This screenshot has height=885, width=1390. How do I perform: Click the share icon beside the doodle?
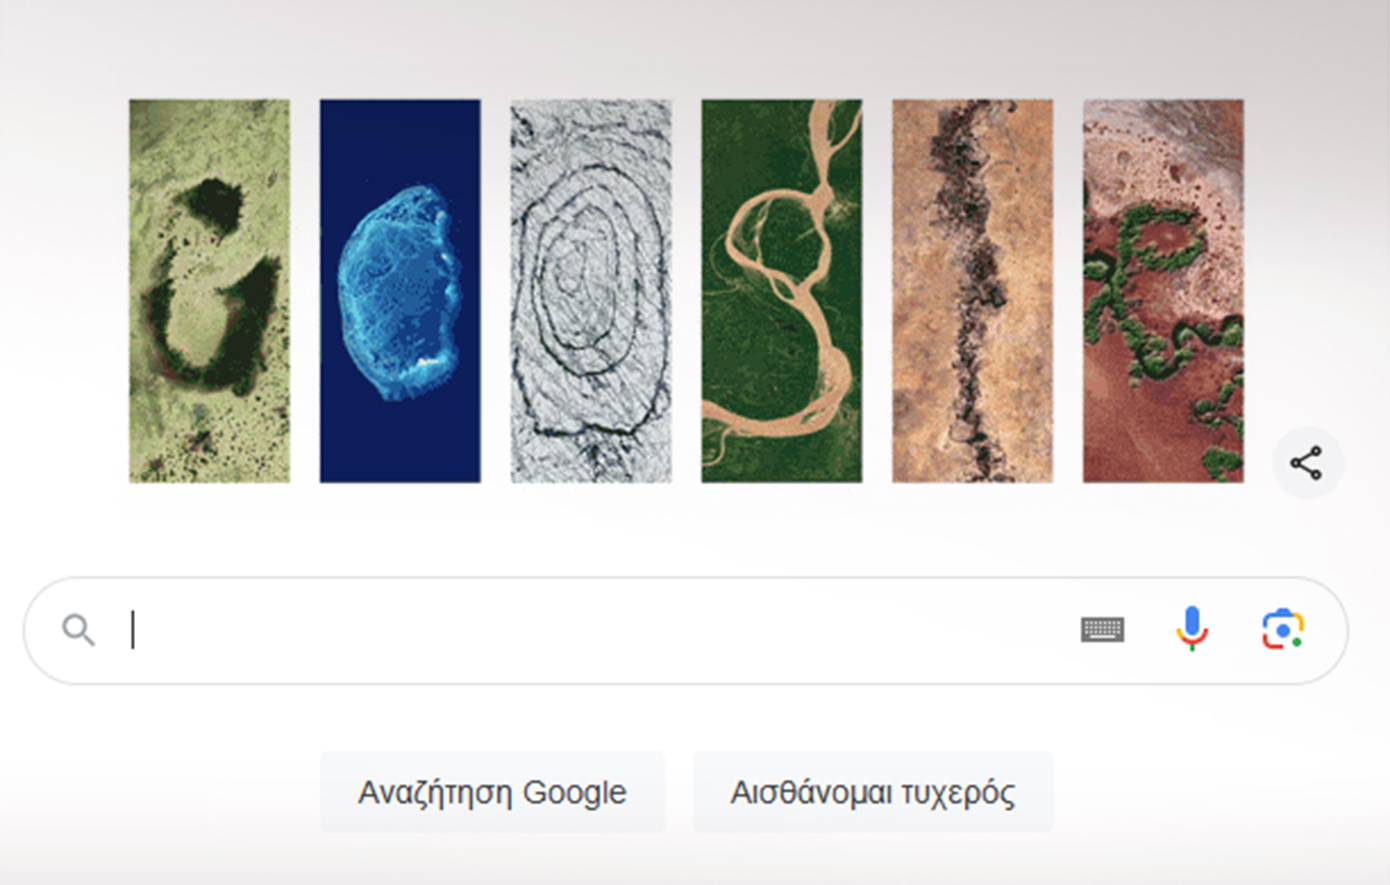[x=1306, y=463]
